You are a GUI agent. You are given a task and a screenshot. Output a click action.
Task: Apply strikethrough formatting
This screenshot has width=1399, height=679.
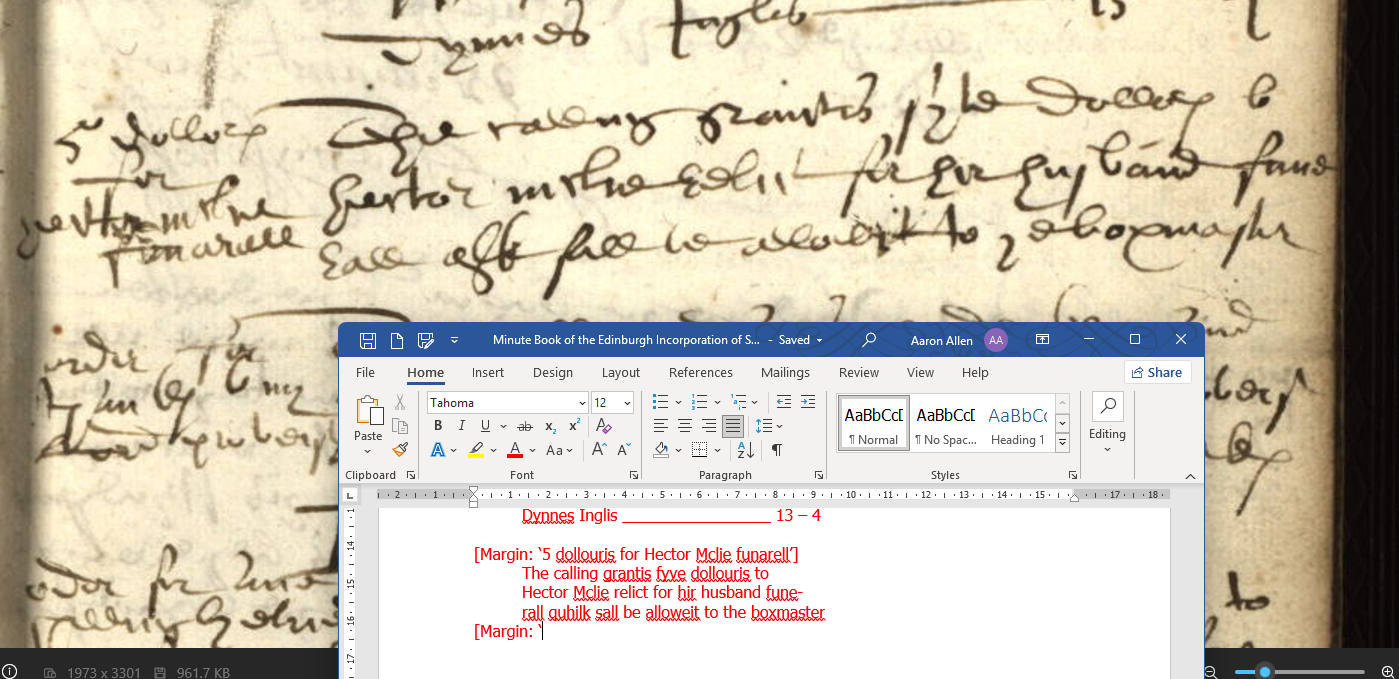pos(525,426)
